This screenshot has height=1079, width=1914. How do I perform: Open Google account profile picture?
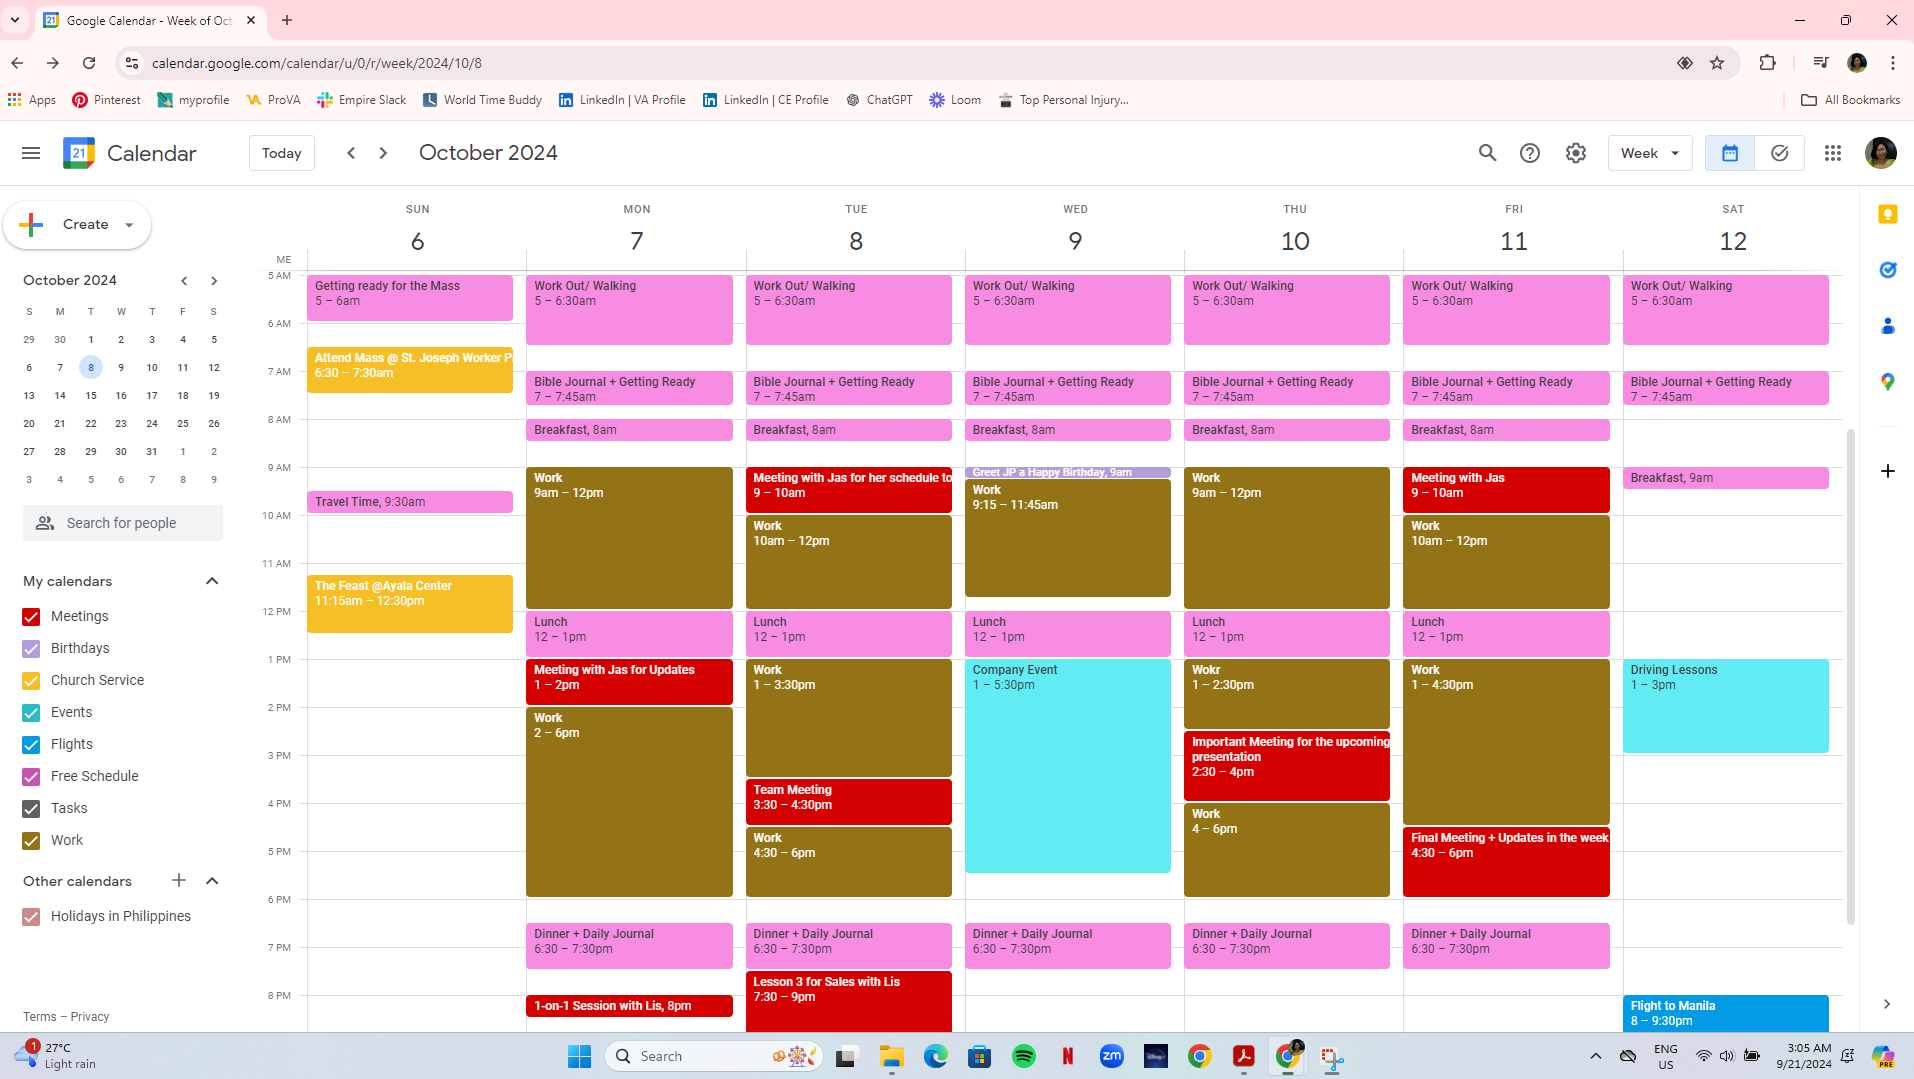1881,153
